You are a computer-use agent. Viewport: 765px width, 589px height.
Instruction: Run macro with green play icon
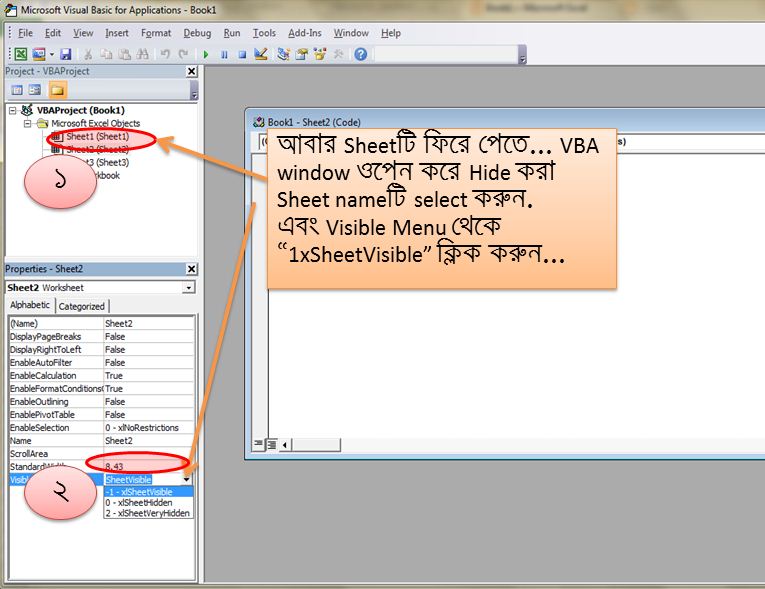click(x=206, y=55)
